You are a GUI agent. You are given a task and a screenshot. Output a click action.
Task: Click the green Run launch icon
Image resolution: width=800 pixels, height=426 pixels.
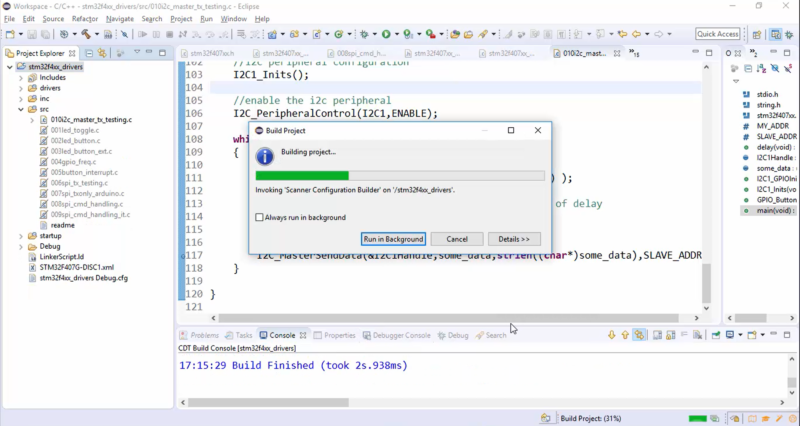[386, 34]
